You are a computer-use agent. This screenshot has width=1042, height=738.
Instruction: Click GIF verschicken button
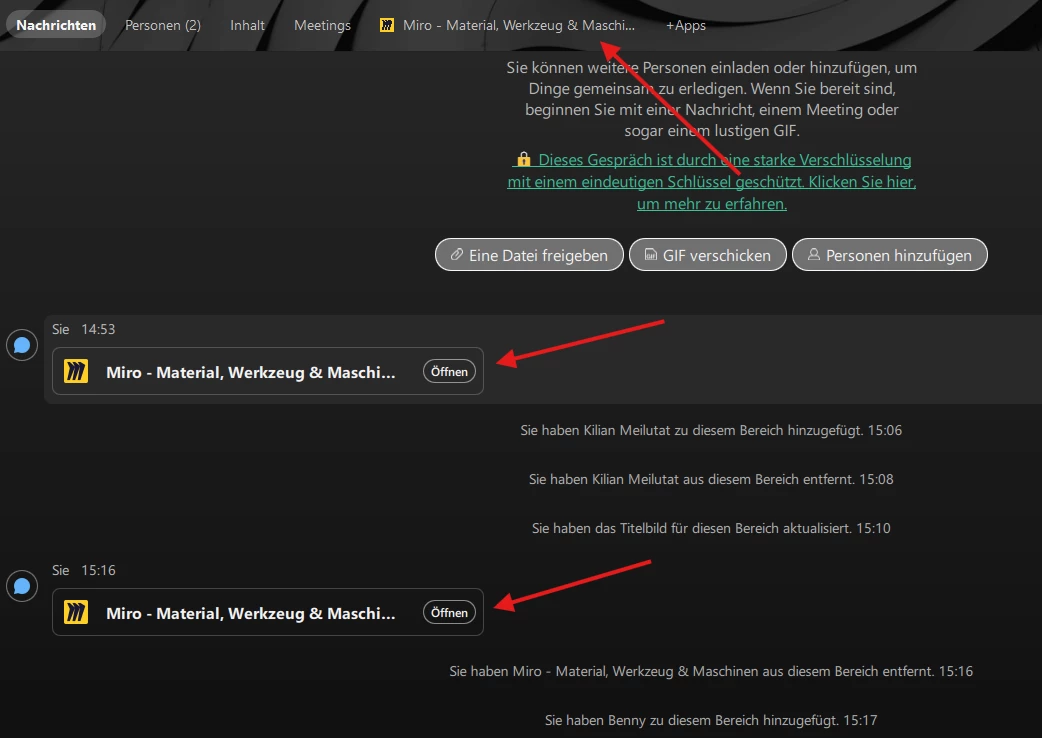pyautogui.click(x=708, y=255)
